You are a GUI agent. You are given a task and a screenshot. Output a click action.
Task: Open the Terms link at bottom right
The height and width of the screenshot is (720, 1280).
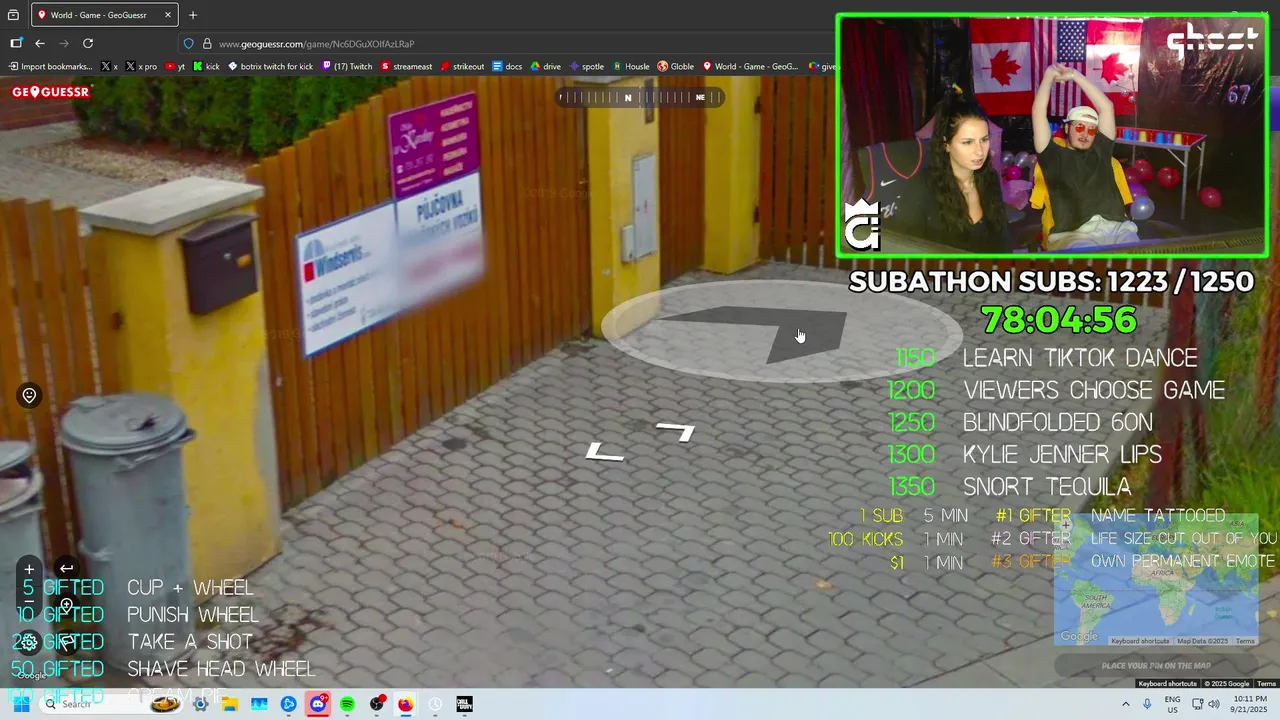(x=1266, y=684)
